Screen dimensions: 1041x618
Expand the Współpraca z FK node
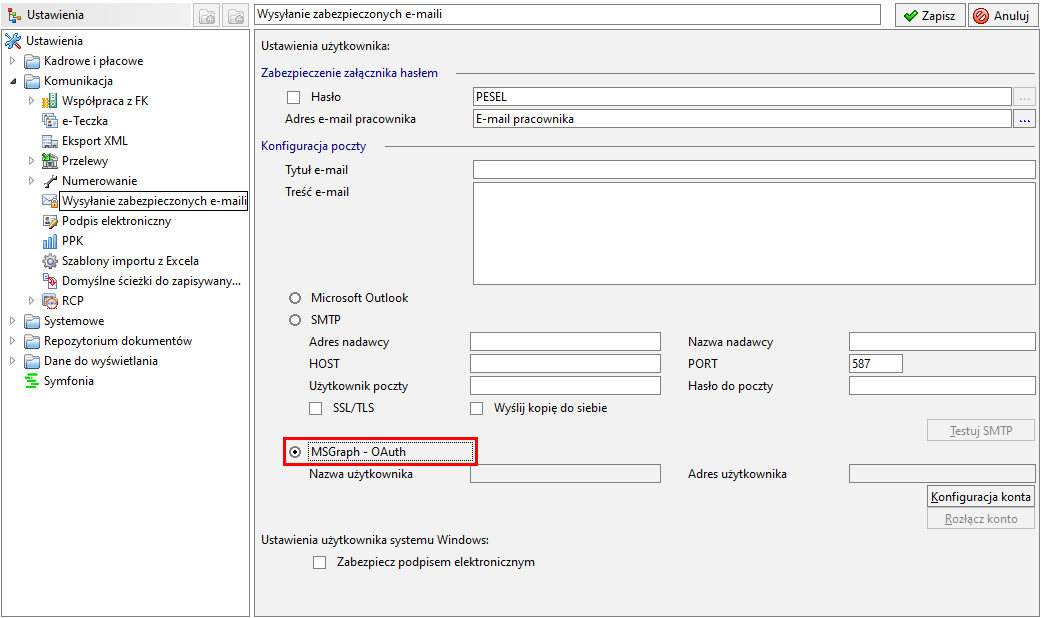pyautogui.click(x=31, y=101)
